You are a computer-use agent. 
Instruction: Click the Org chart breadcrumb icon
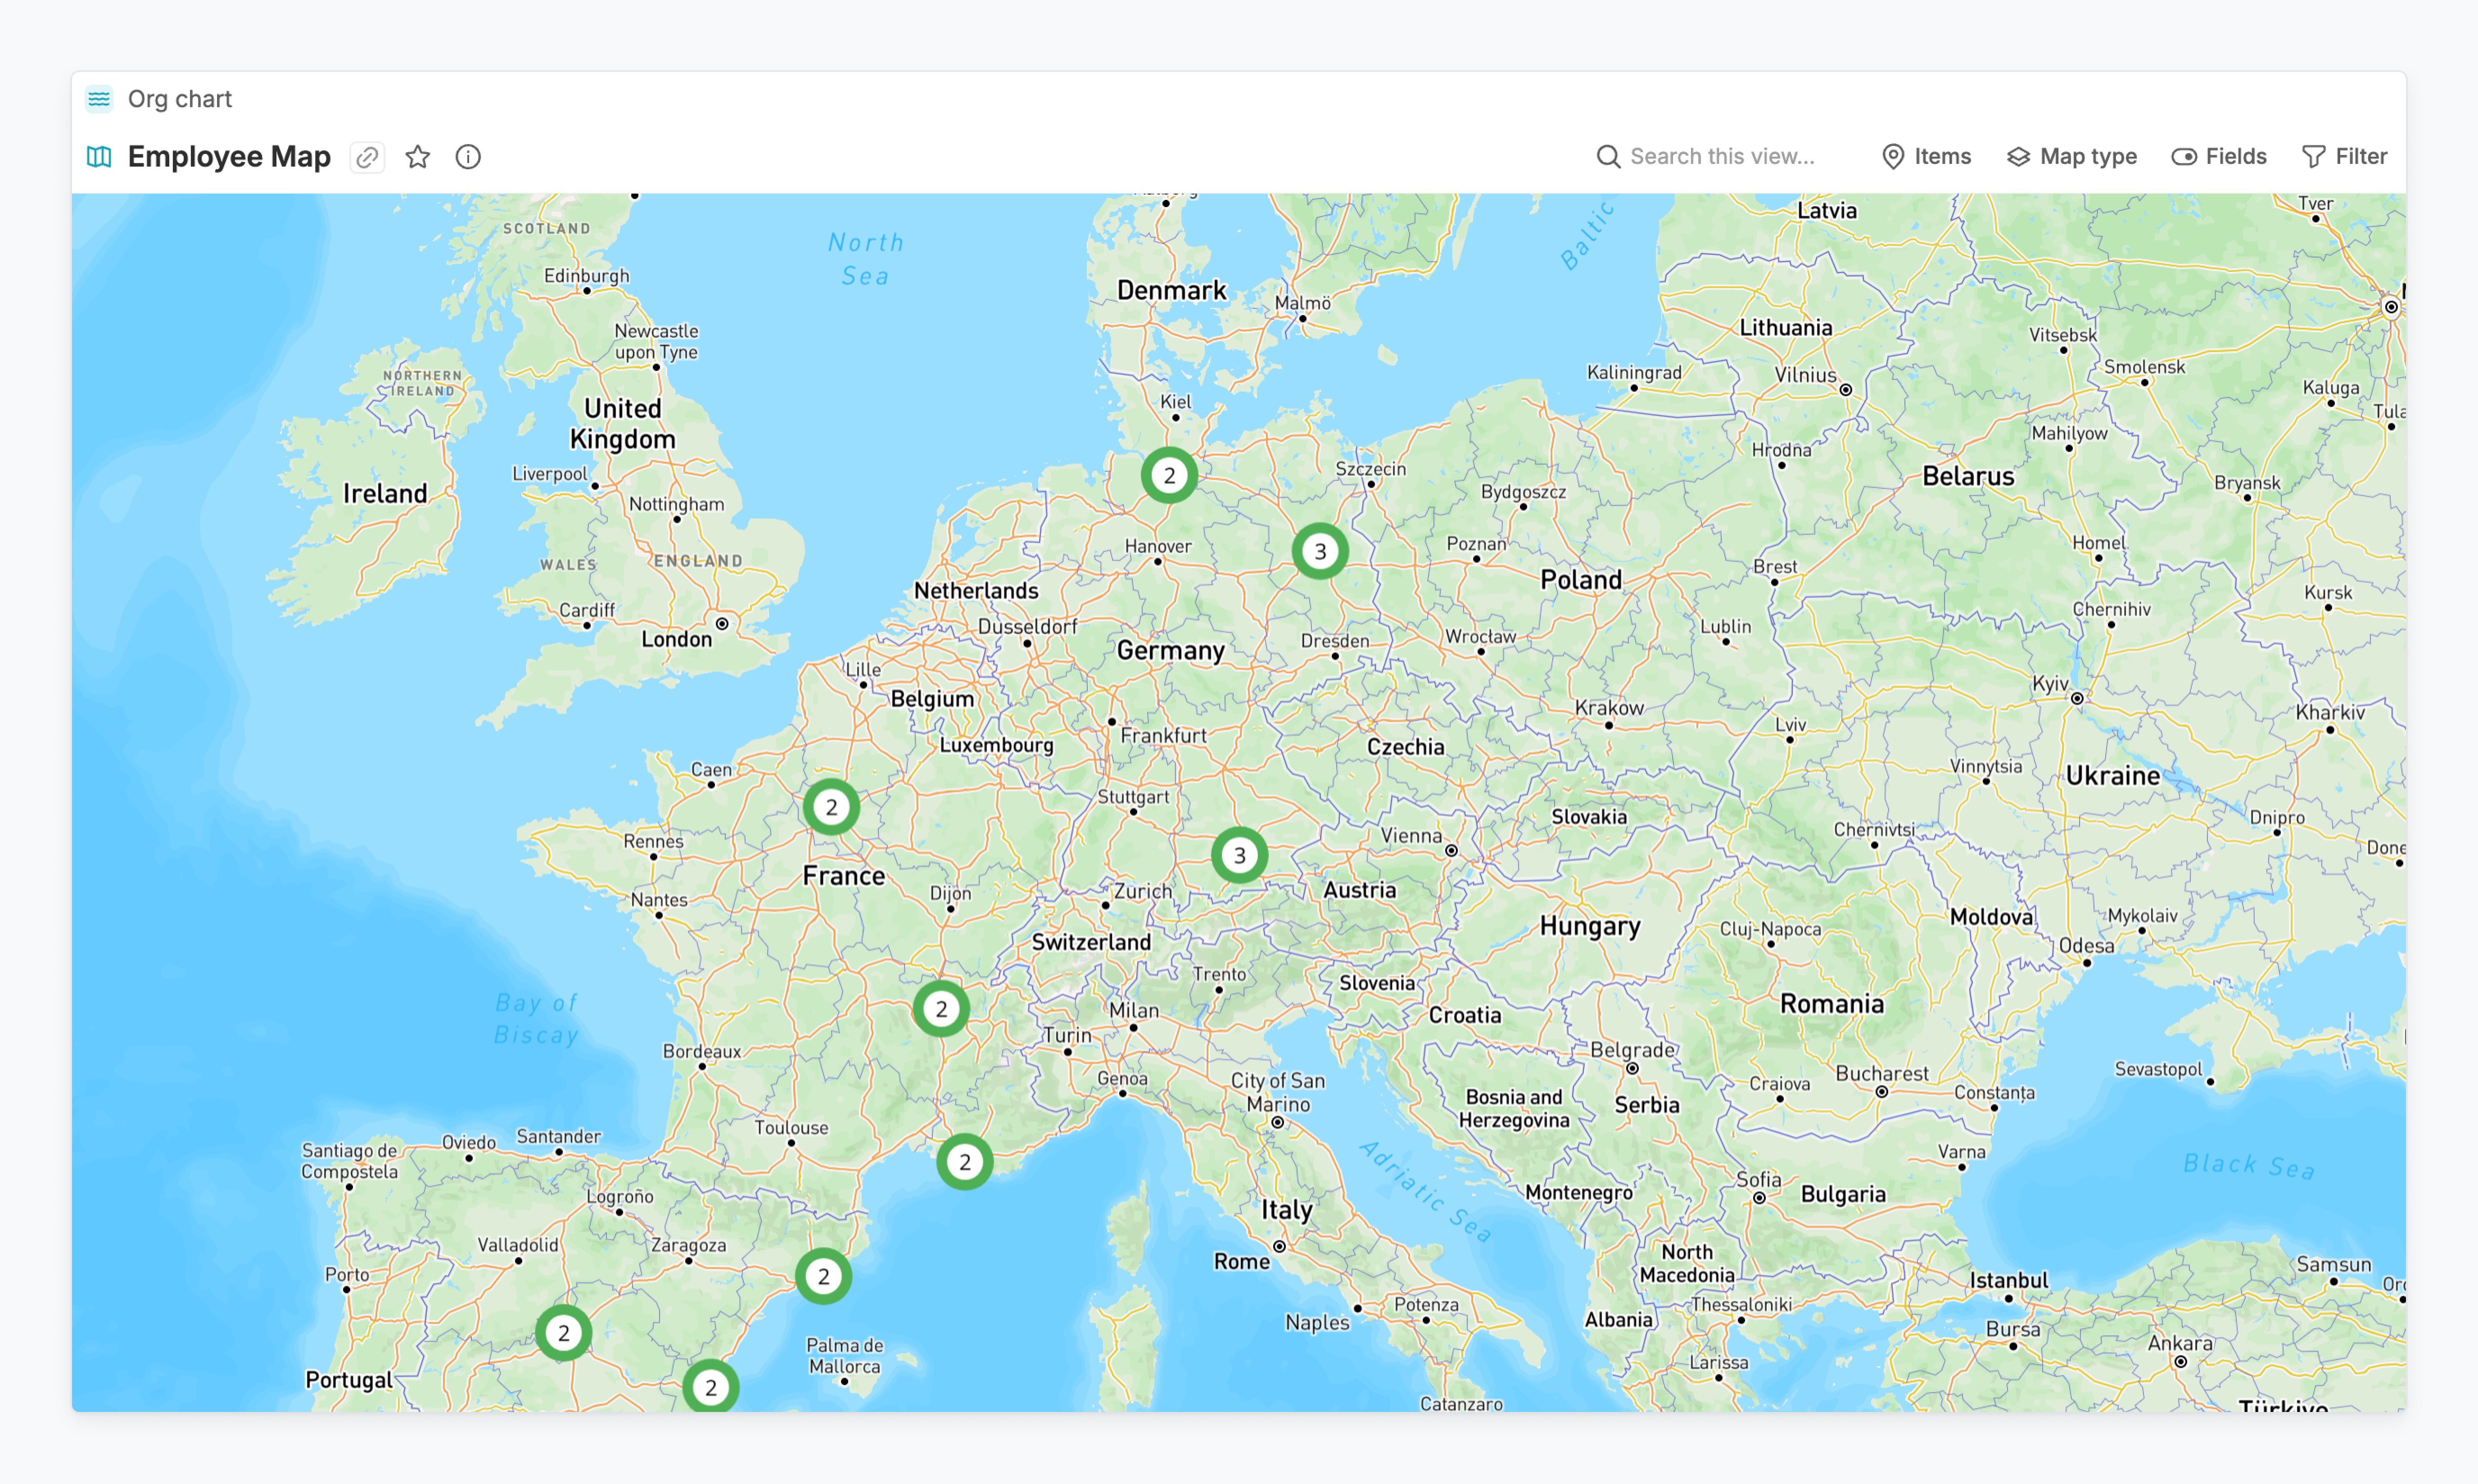pyautogui.click(x=99, y=98)
